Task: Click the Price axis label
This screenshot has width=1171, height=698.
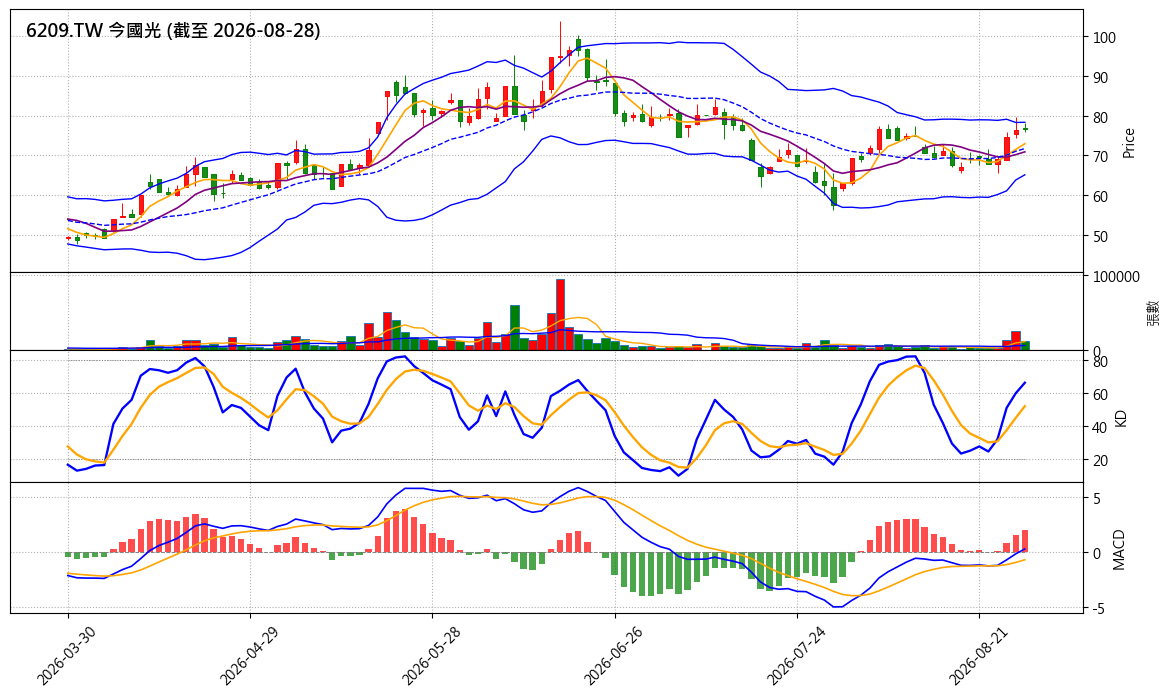Action: pos(1128,143)
